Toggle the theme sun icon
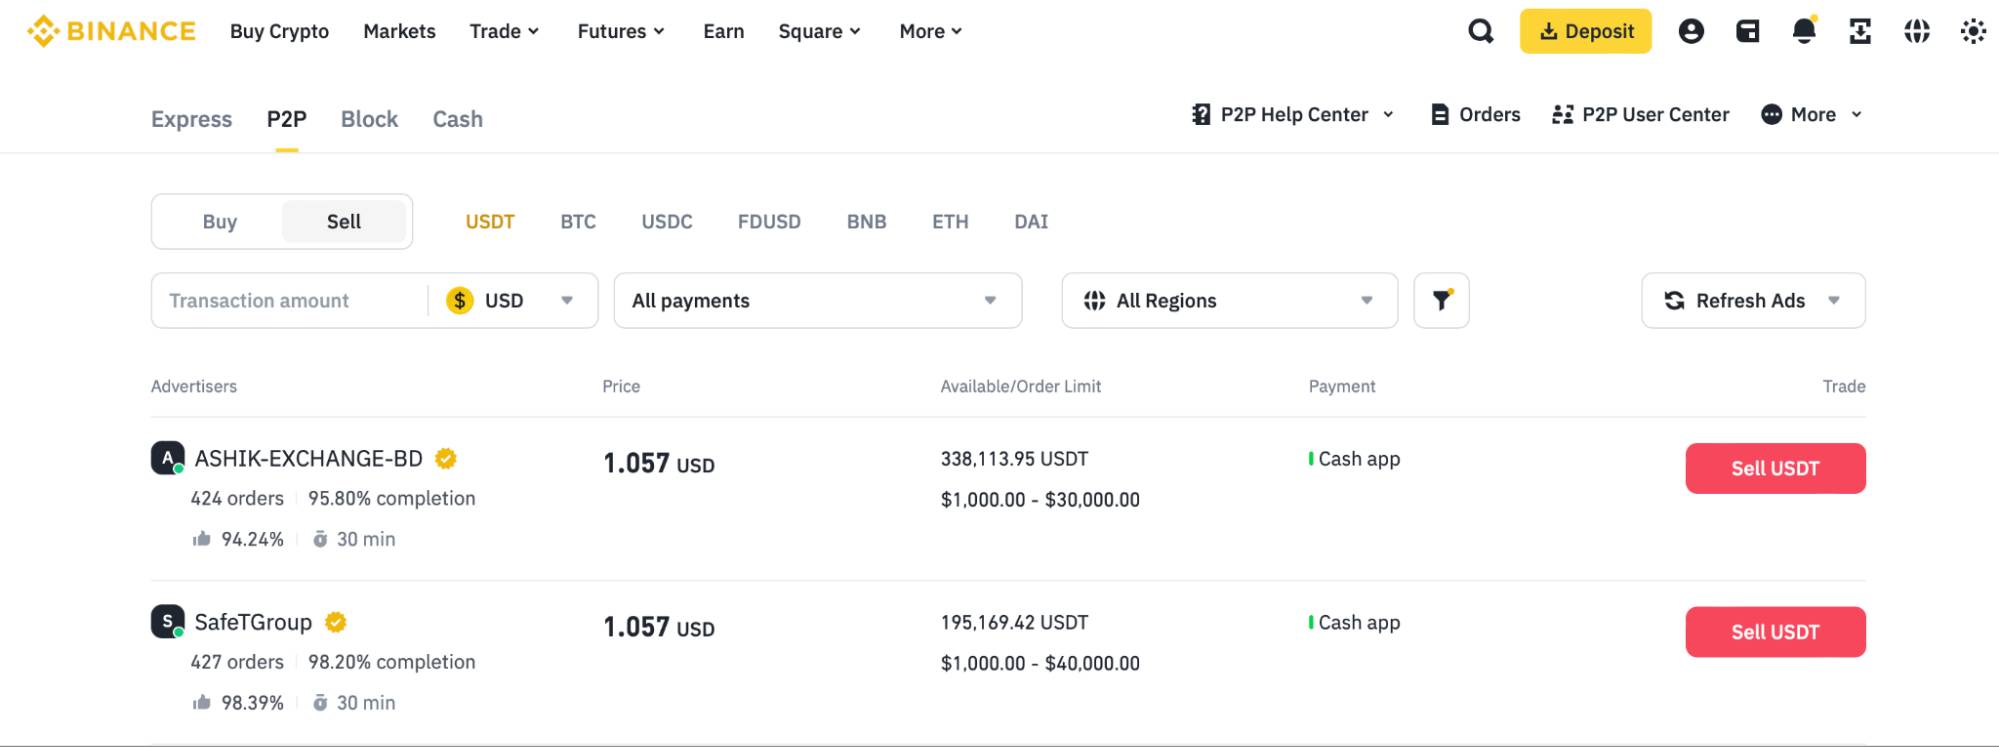Screen dimensions: 1999x747 pos(1973,31)
